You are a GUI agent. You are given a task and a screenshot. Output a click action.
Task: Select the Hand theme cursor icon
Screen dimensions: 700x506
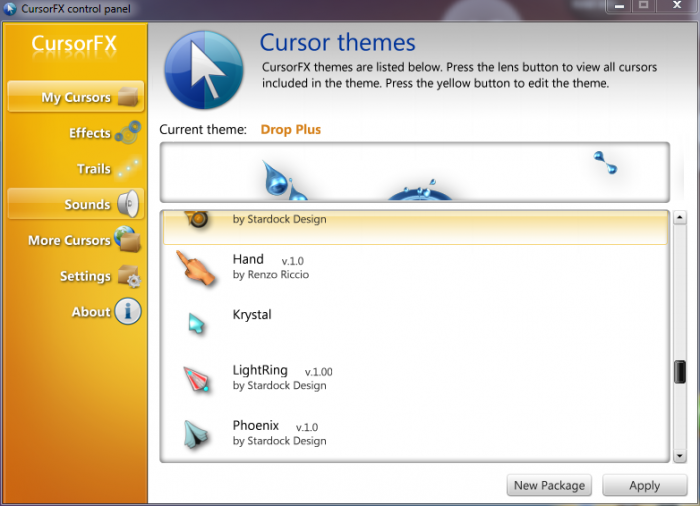tap(196, 268)
